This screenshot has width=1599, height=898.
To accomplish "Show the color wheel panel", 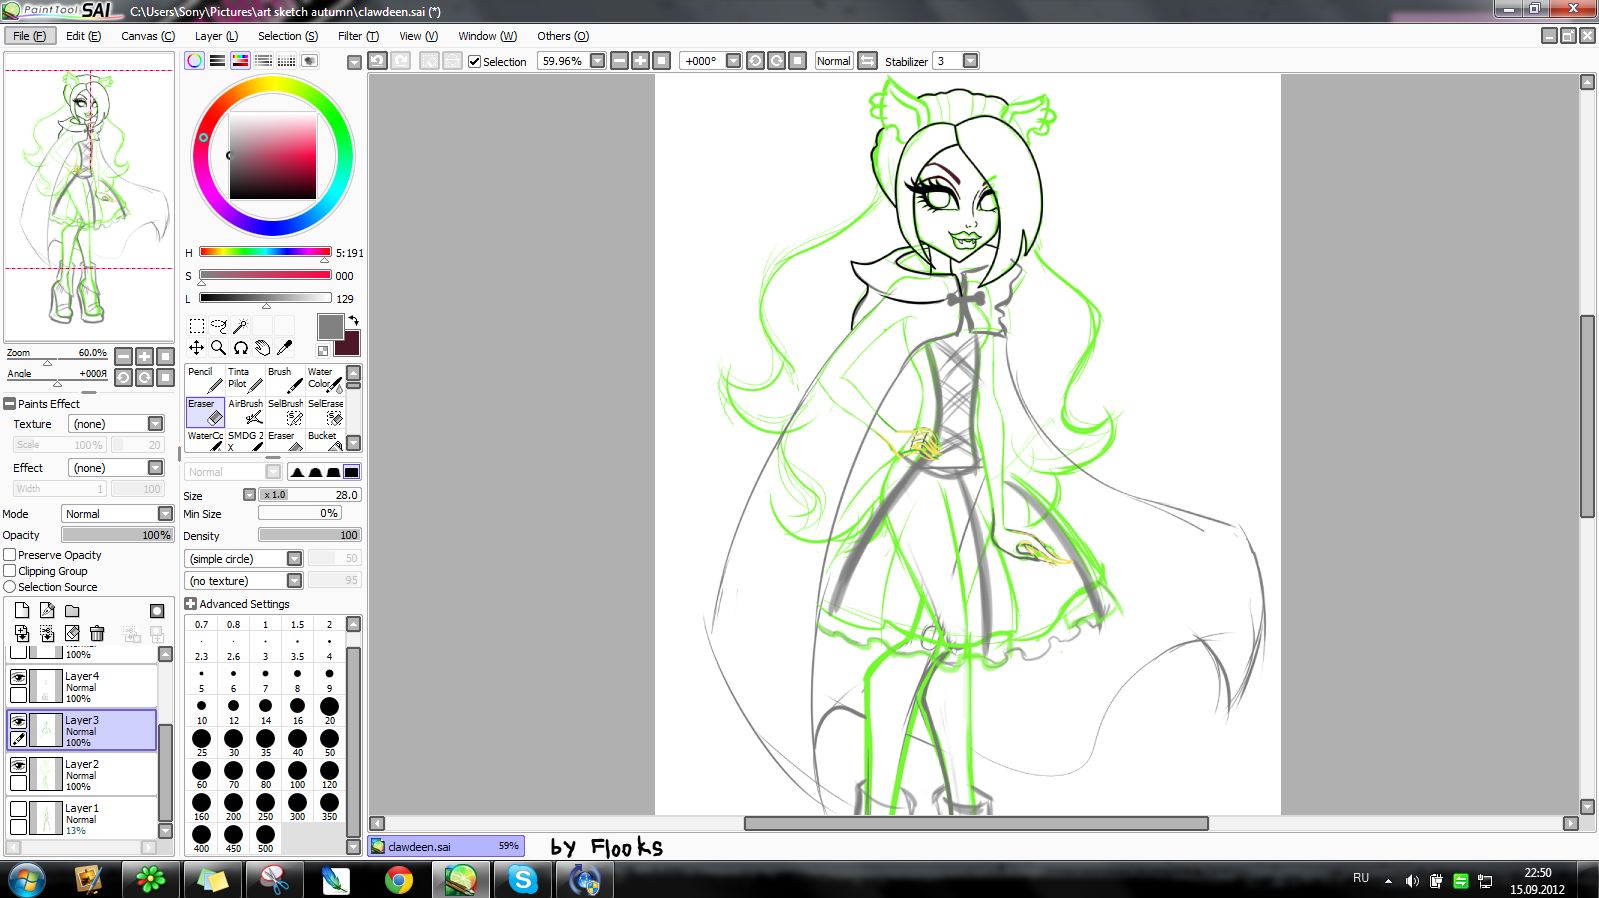I will tap(195, 61).
